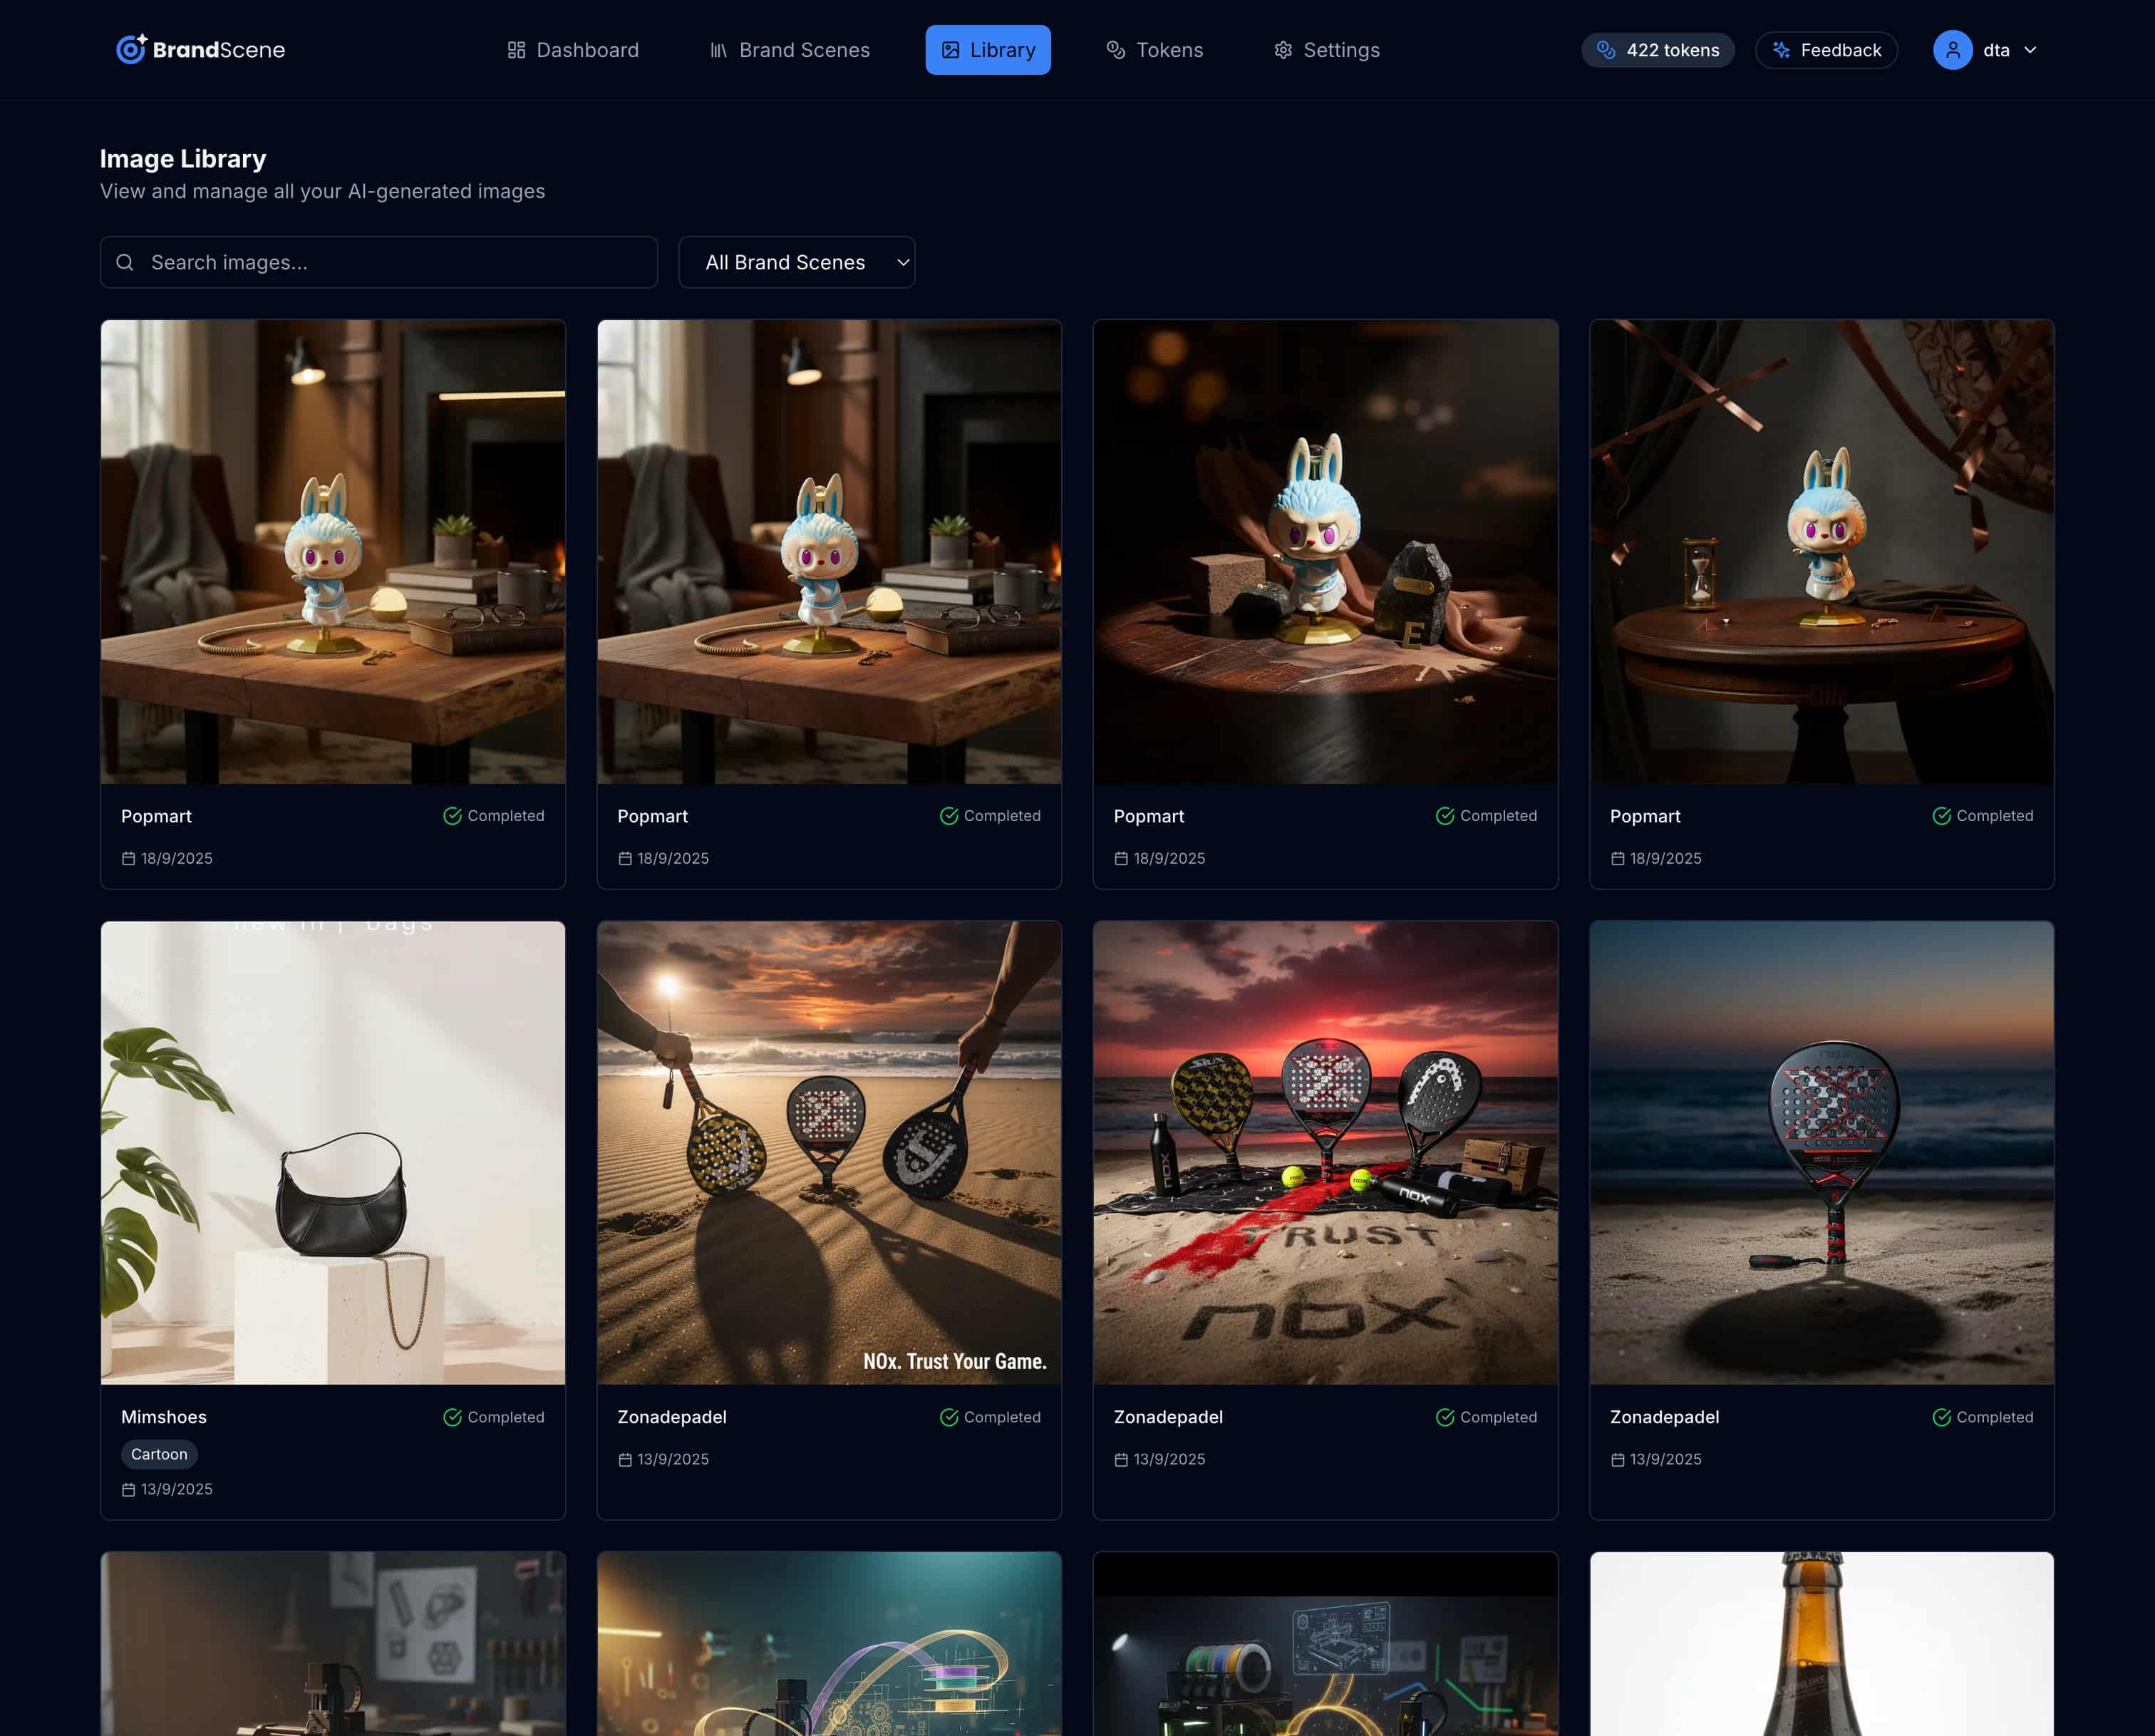Click the user avatar icon

point(1952,50)
